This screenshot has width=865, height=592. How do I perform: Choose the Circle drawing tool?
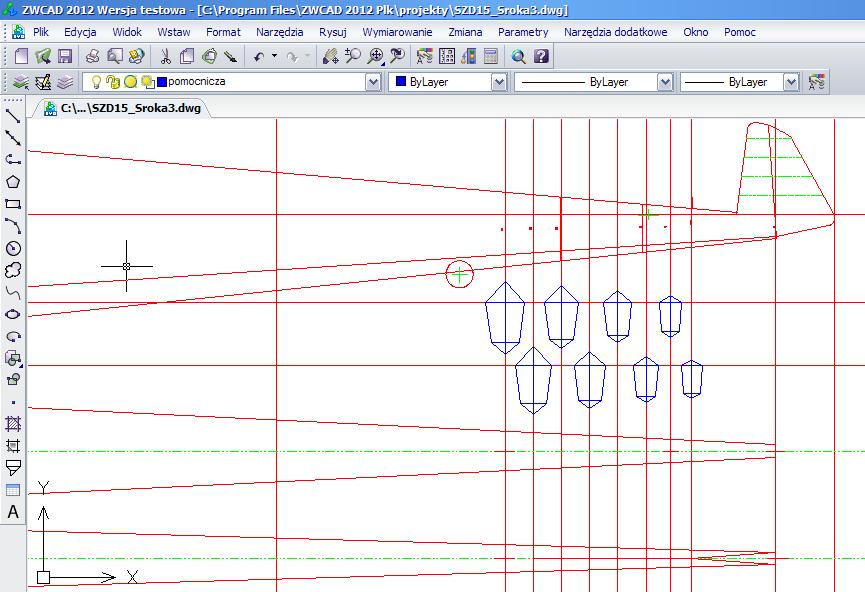13,248
